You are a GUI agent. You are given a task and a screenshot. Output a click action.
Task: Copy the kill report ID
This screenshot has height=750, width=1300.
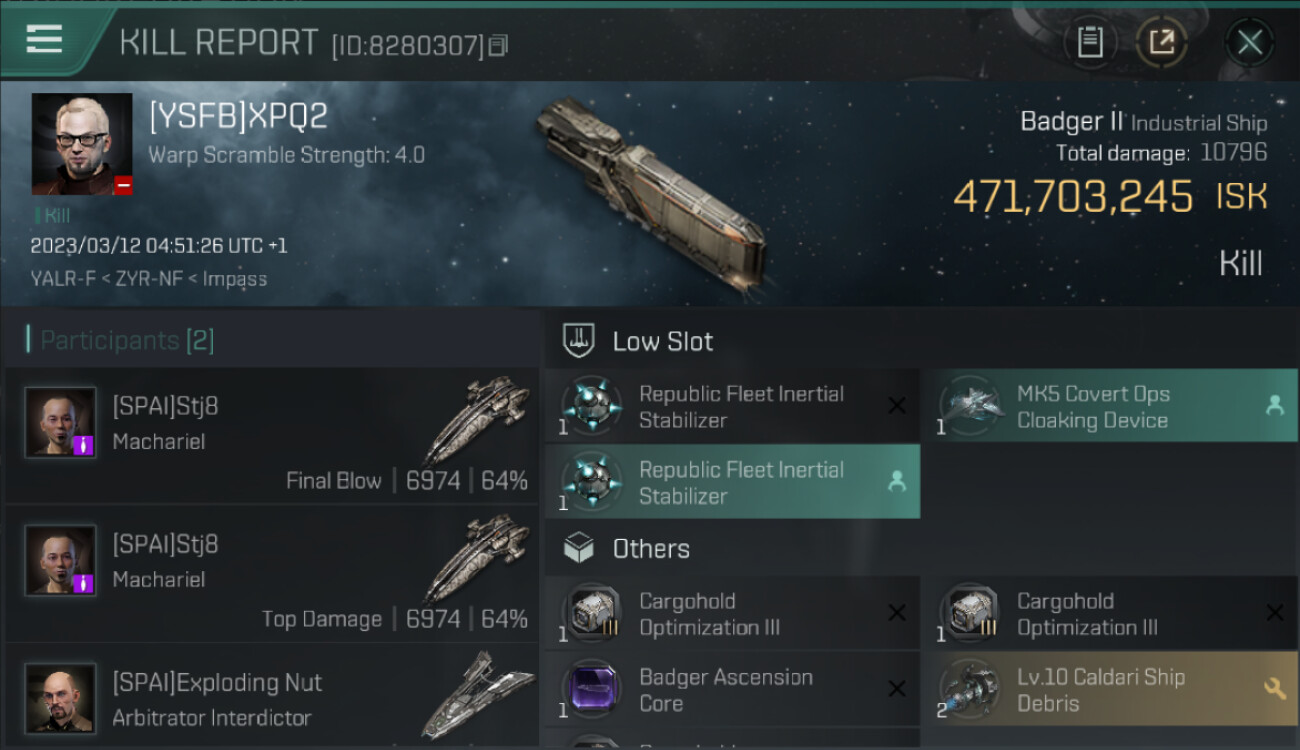tap(499, 45)
